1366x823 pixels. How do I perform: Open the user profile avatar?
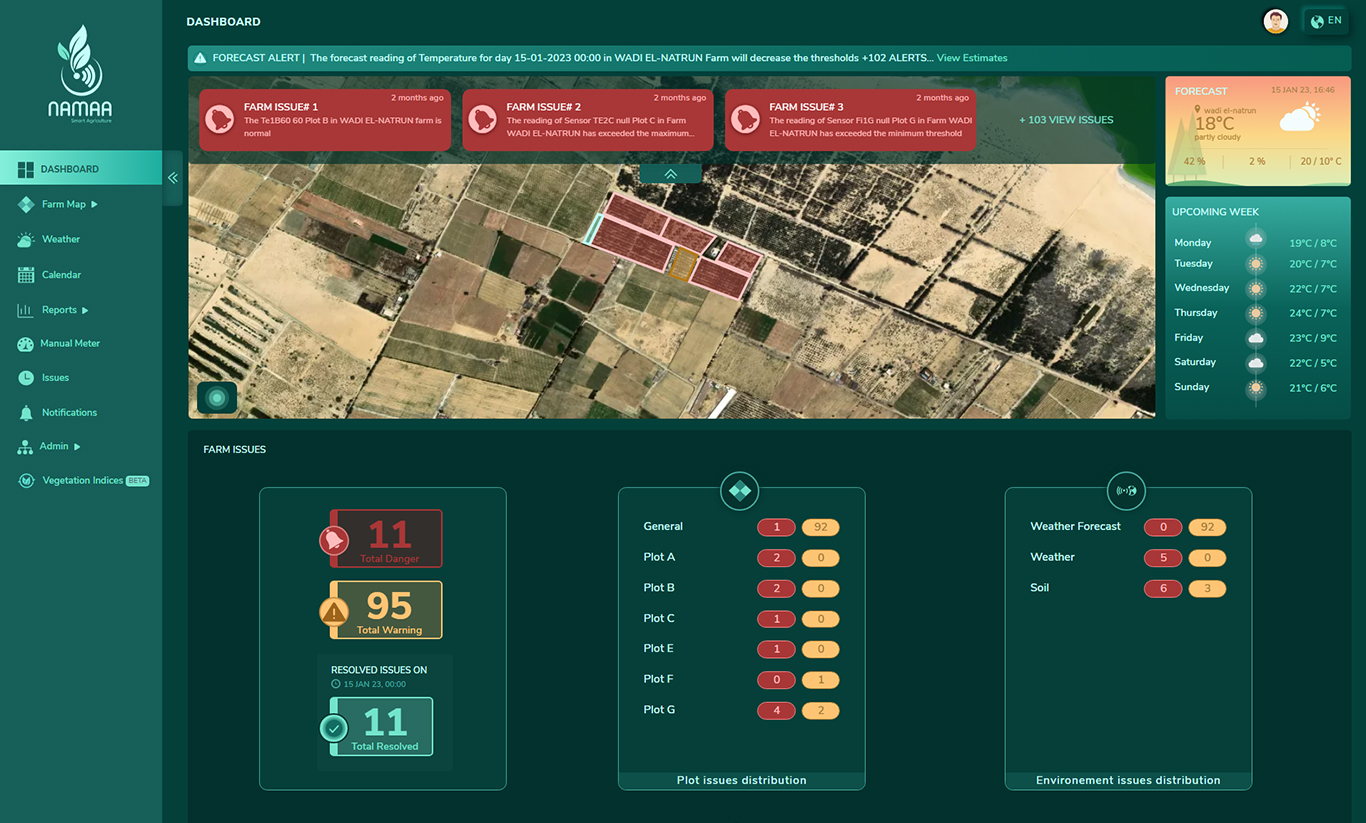coord(1275,21)
